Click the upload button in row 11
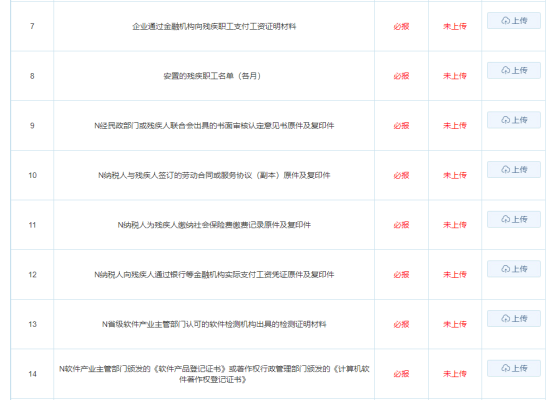This screenshot has width=554, height=401. [514, 219]
